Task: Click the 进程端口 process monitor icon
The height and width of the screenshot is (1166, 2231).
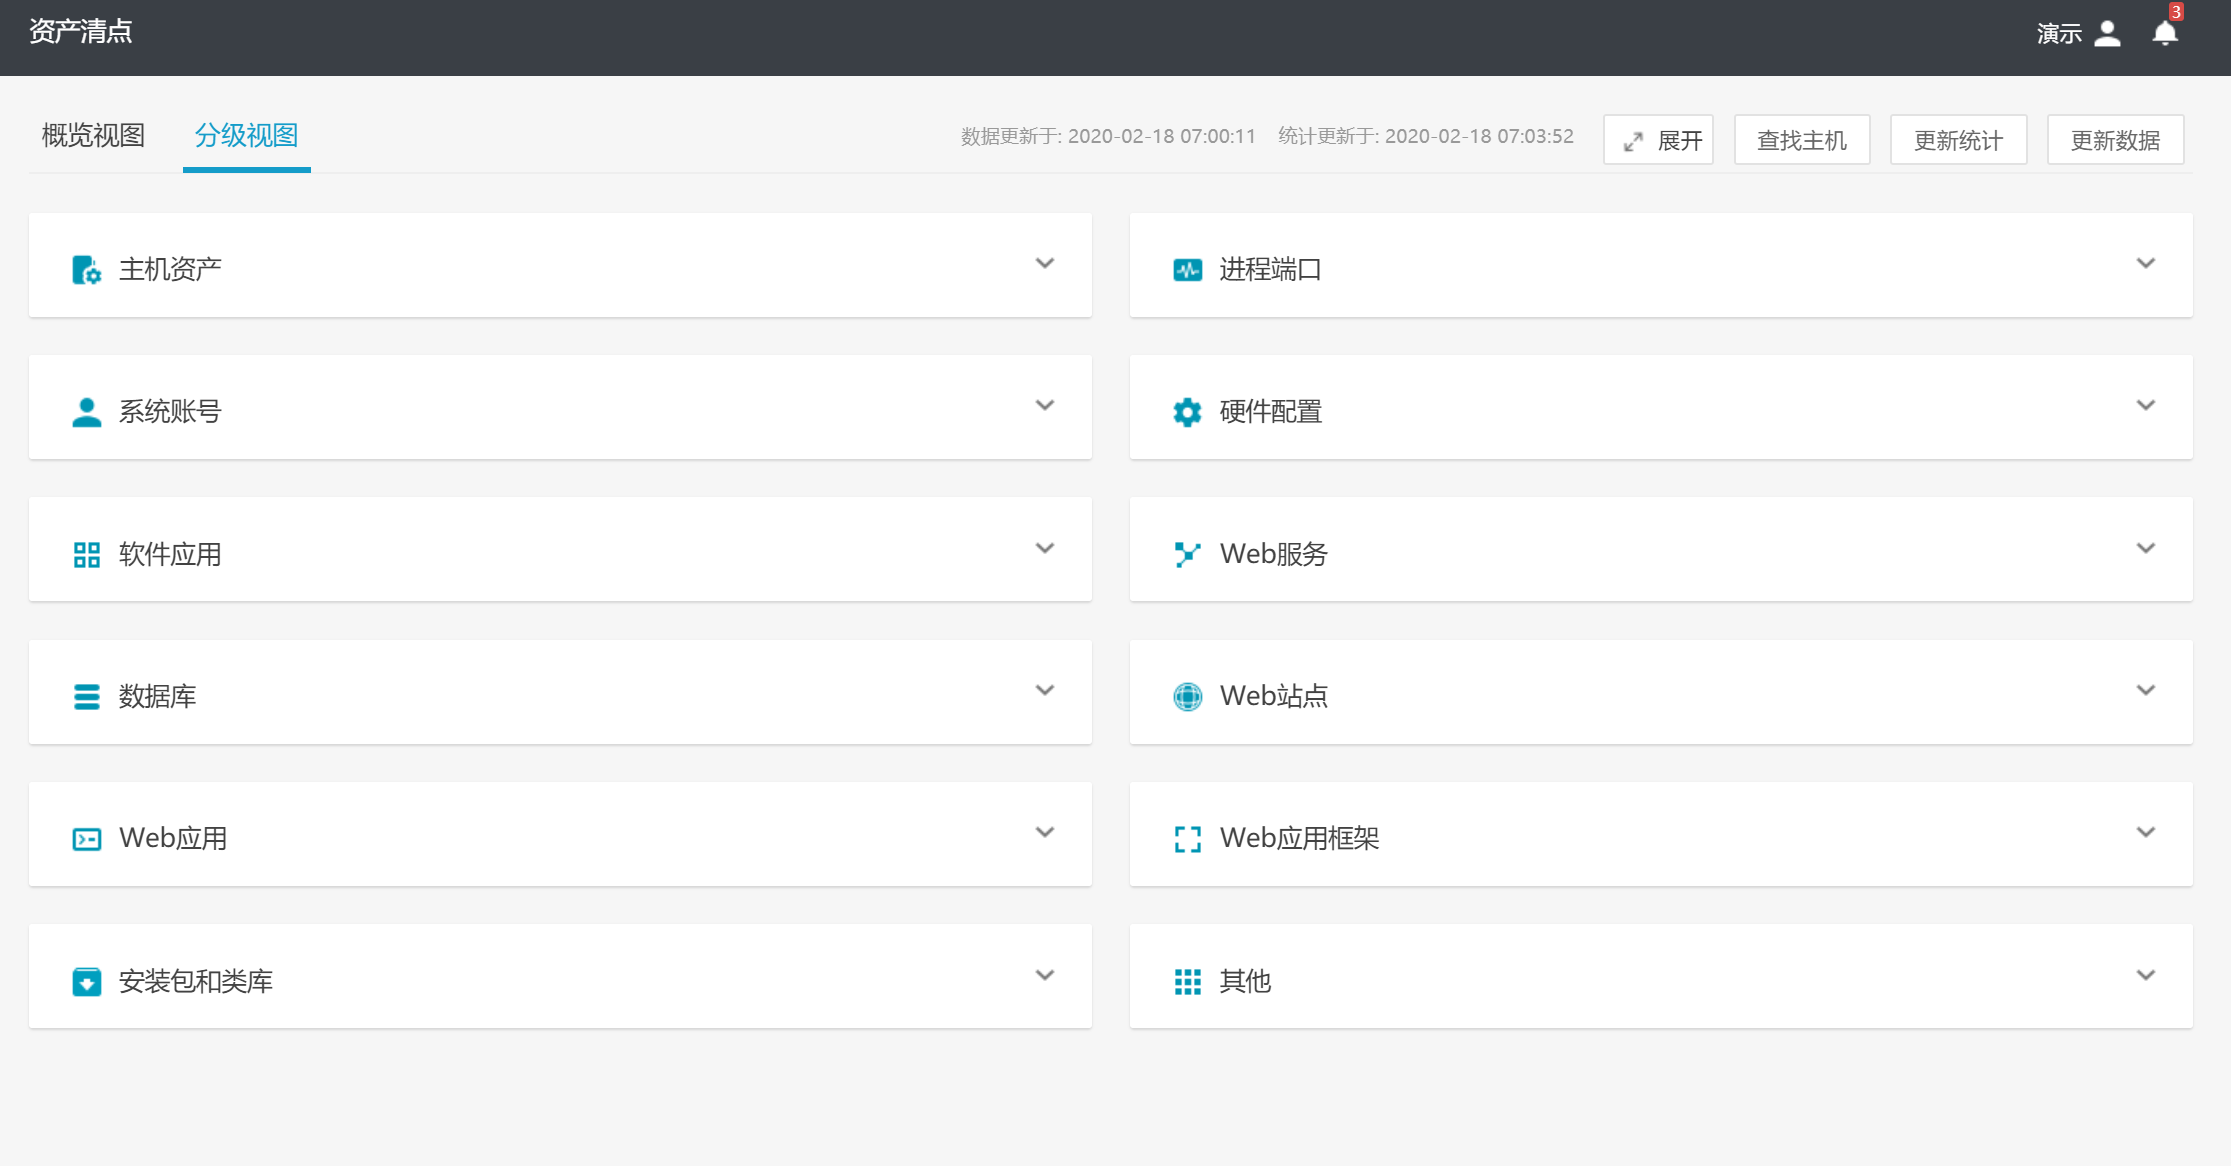Action: (x=1187, y=270)
